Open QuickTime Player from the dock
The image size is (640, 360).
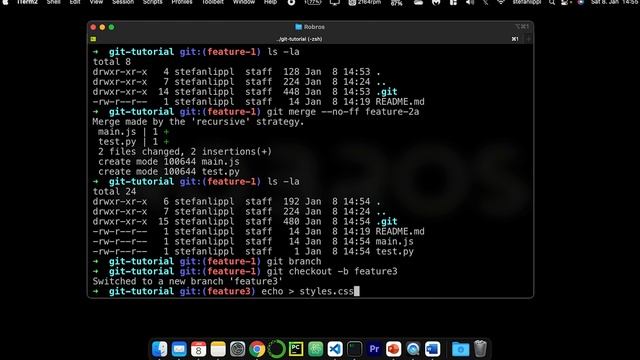(x=413, y=349)
